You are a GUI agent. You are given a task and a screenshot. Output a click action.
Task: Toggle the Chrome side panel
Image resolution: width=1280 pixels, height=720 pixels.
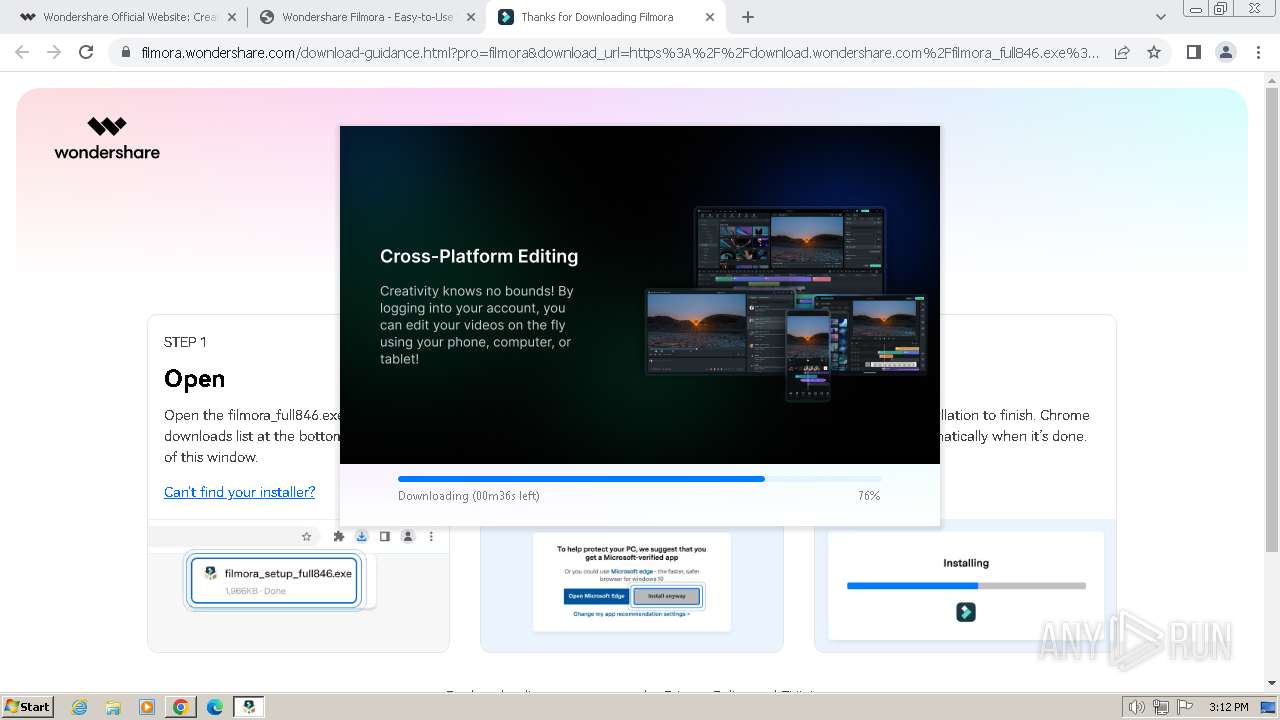[x=1193, y=52]
